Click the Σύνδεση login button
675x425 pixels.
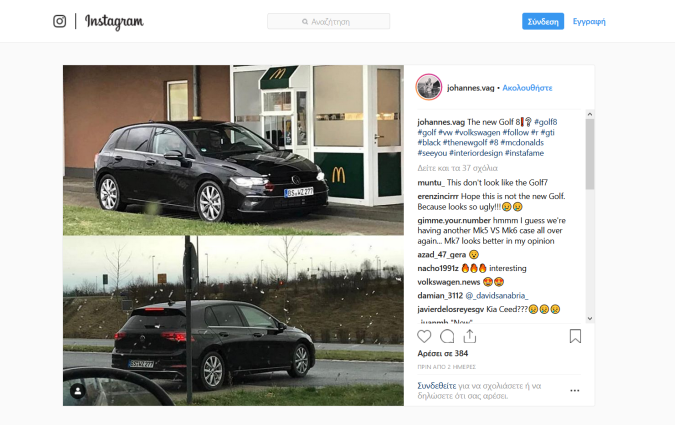[x=543, y=22]
